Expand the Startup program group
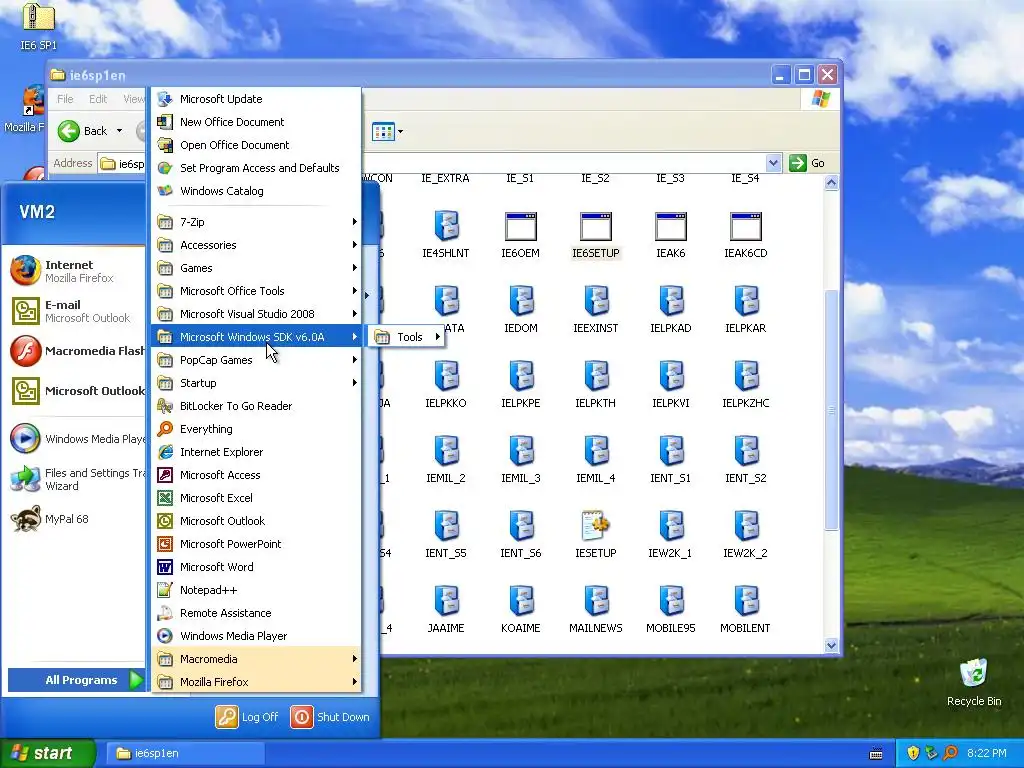The image size is (1024, 768). click(x=256, y=383)
